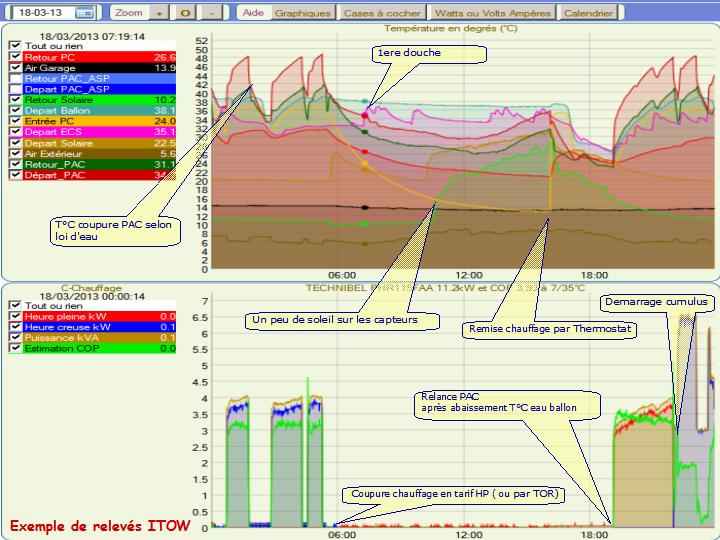Viewport: 720px width, 540px height.
Task: Switch to Cases à cocher tab
Action: [380, 14]
